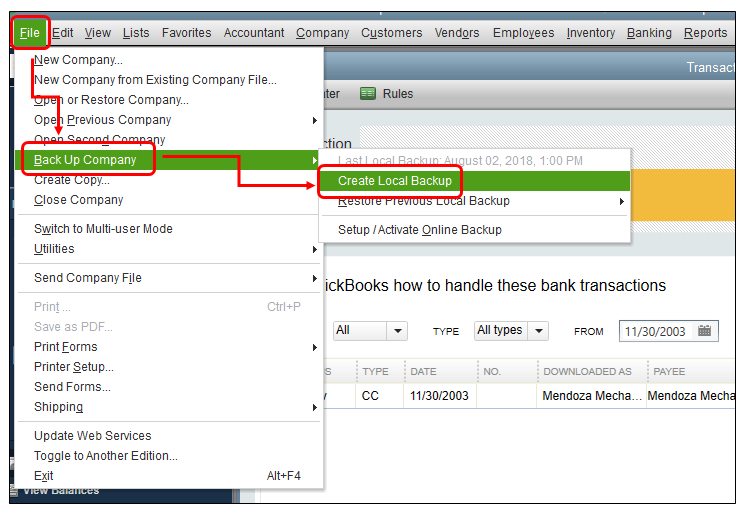
Task: Open the Employees menu
Action: (x=524, y=33)
